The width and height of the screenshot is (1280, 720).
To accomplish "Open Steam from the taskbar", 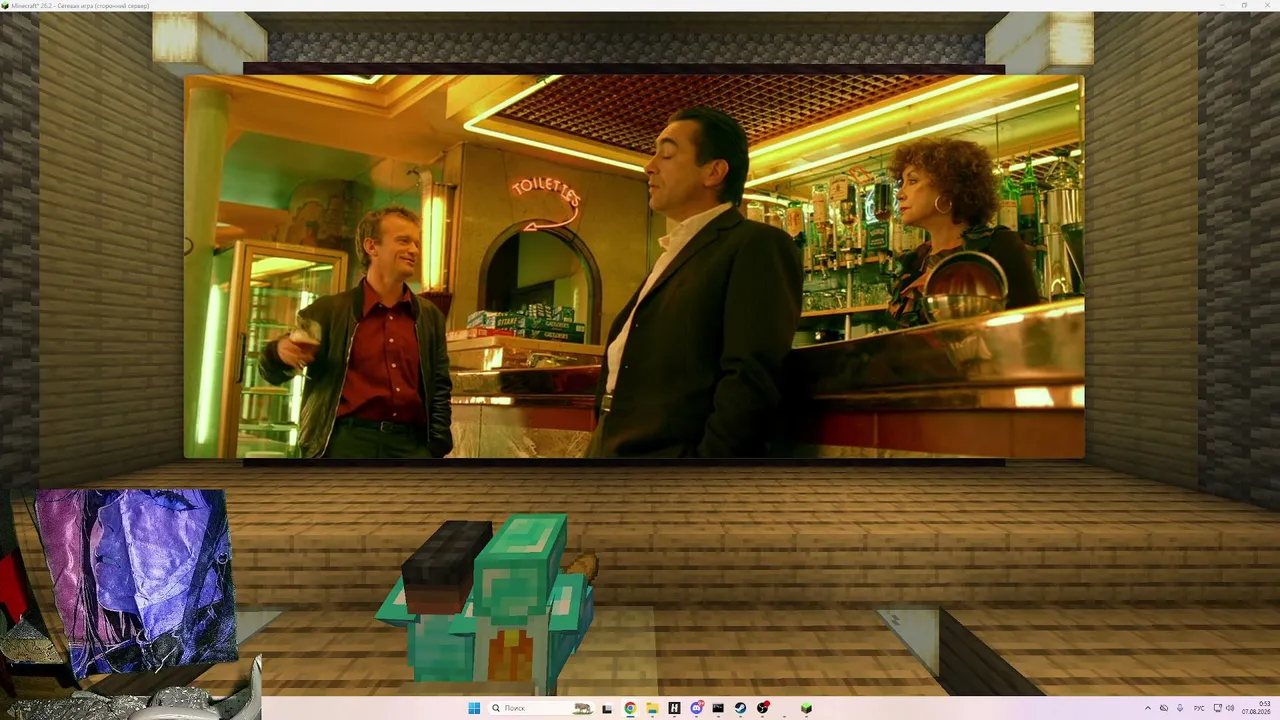I will pyautogui.click(x=740, y=708).
